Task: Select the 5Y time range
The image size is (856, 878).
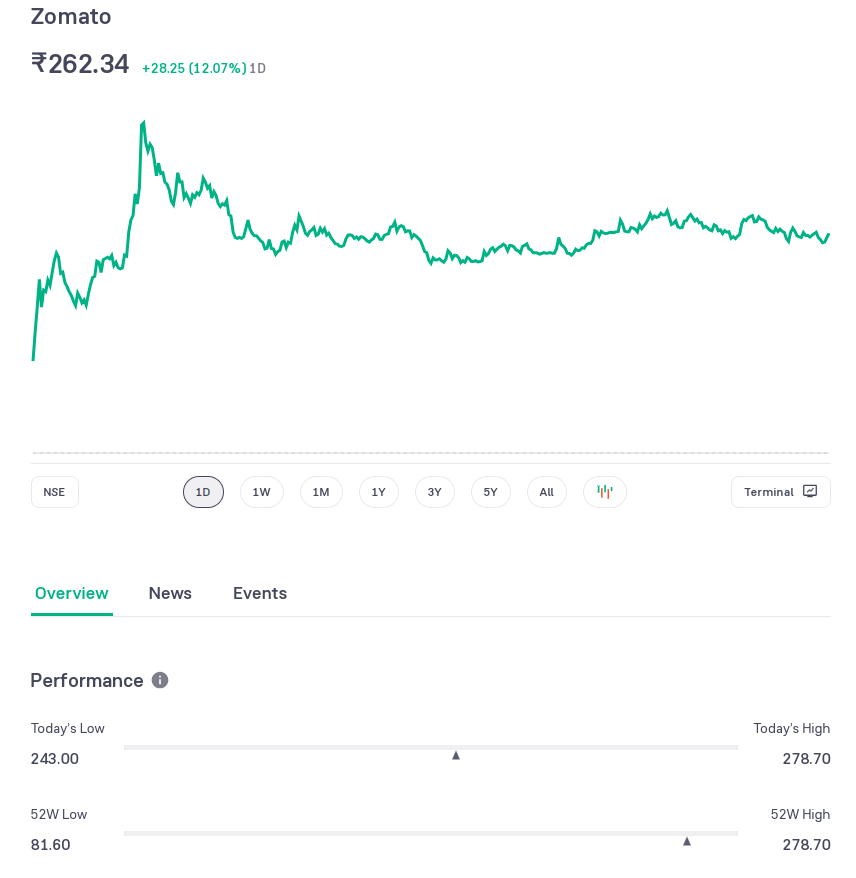Action: tap(491, 492)
